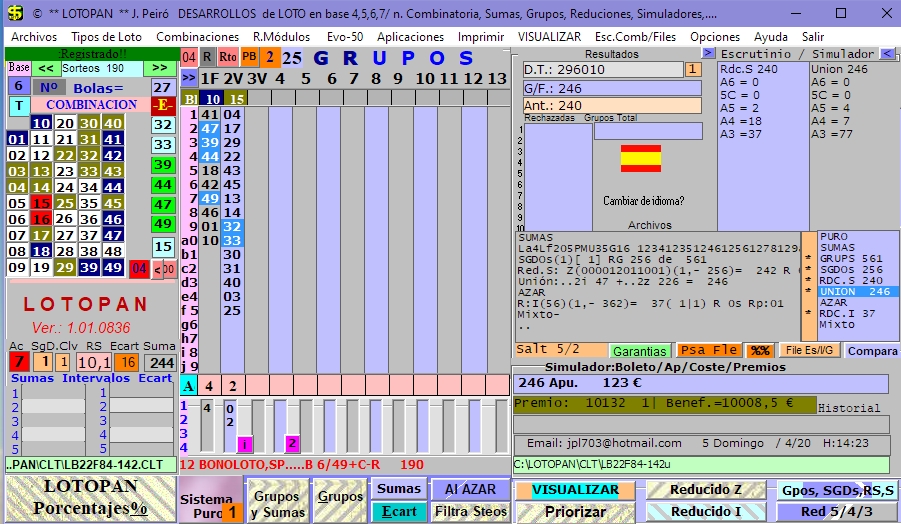
Task: Select RDC.S 240 in the list
Action: point(856,280)
